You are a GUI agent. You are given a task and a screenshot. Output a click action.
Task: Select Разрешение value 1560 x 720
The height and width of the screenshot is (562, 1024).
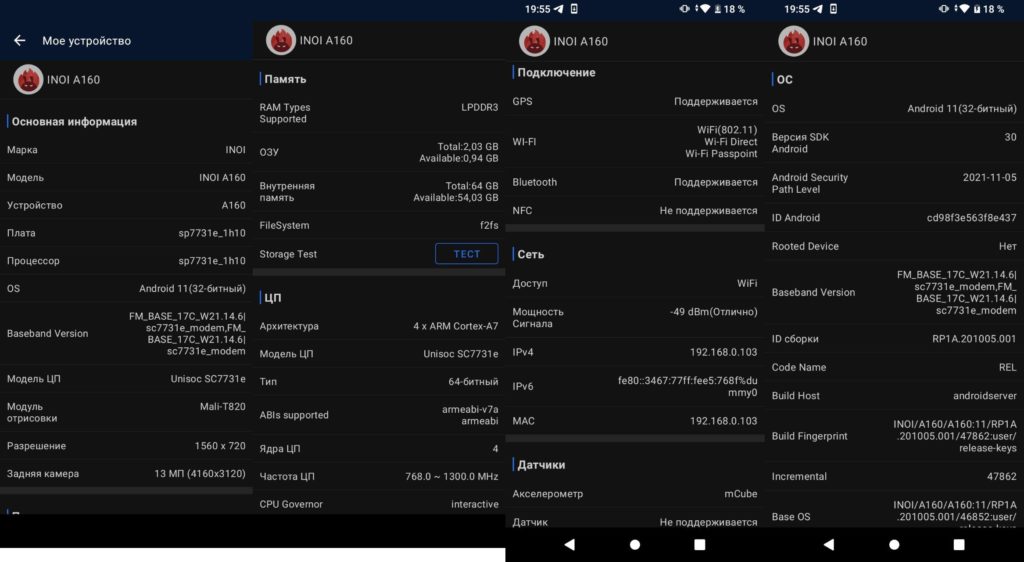[219, 446]
